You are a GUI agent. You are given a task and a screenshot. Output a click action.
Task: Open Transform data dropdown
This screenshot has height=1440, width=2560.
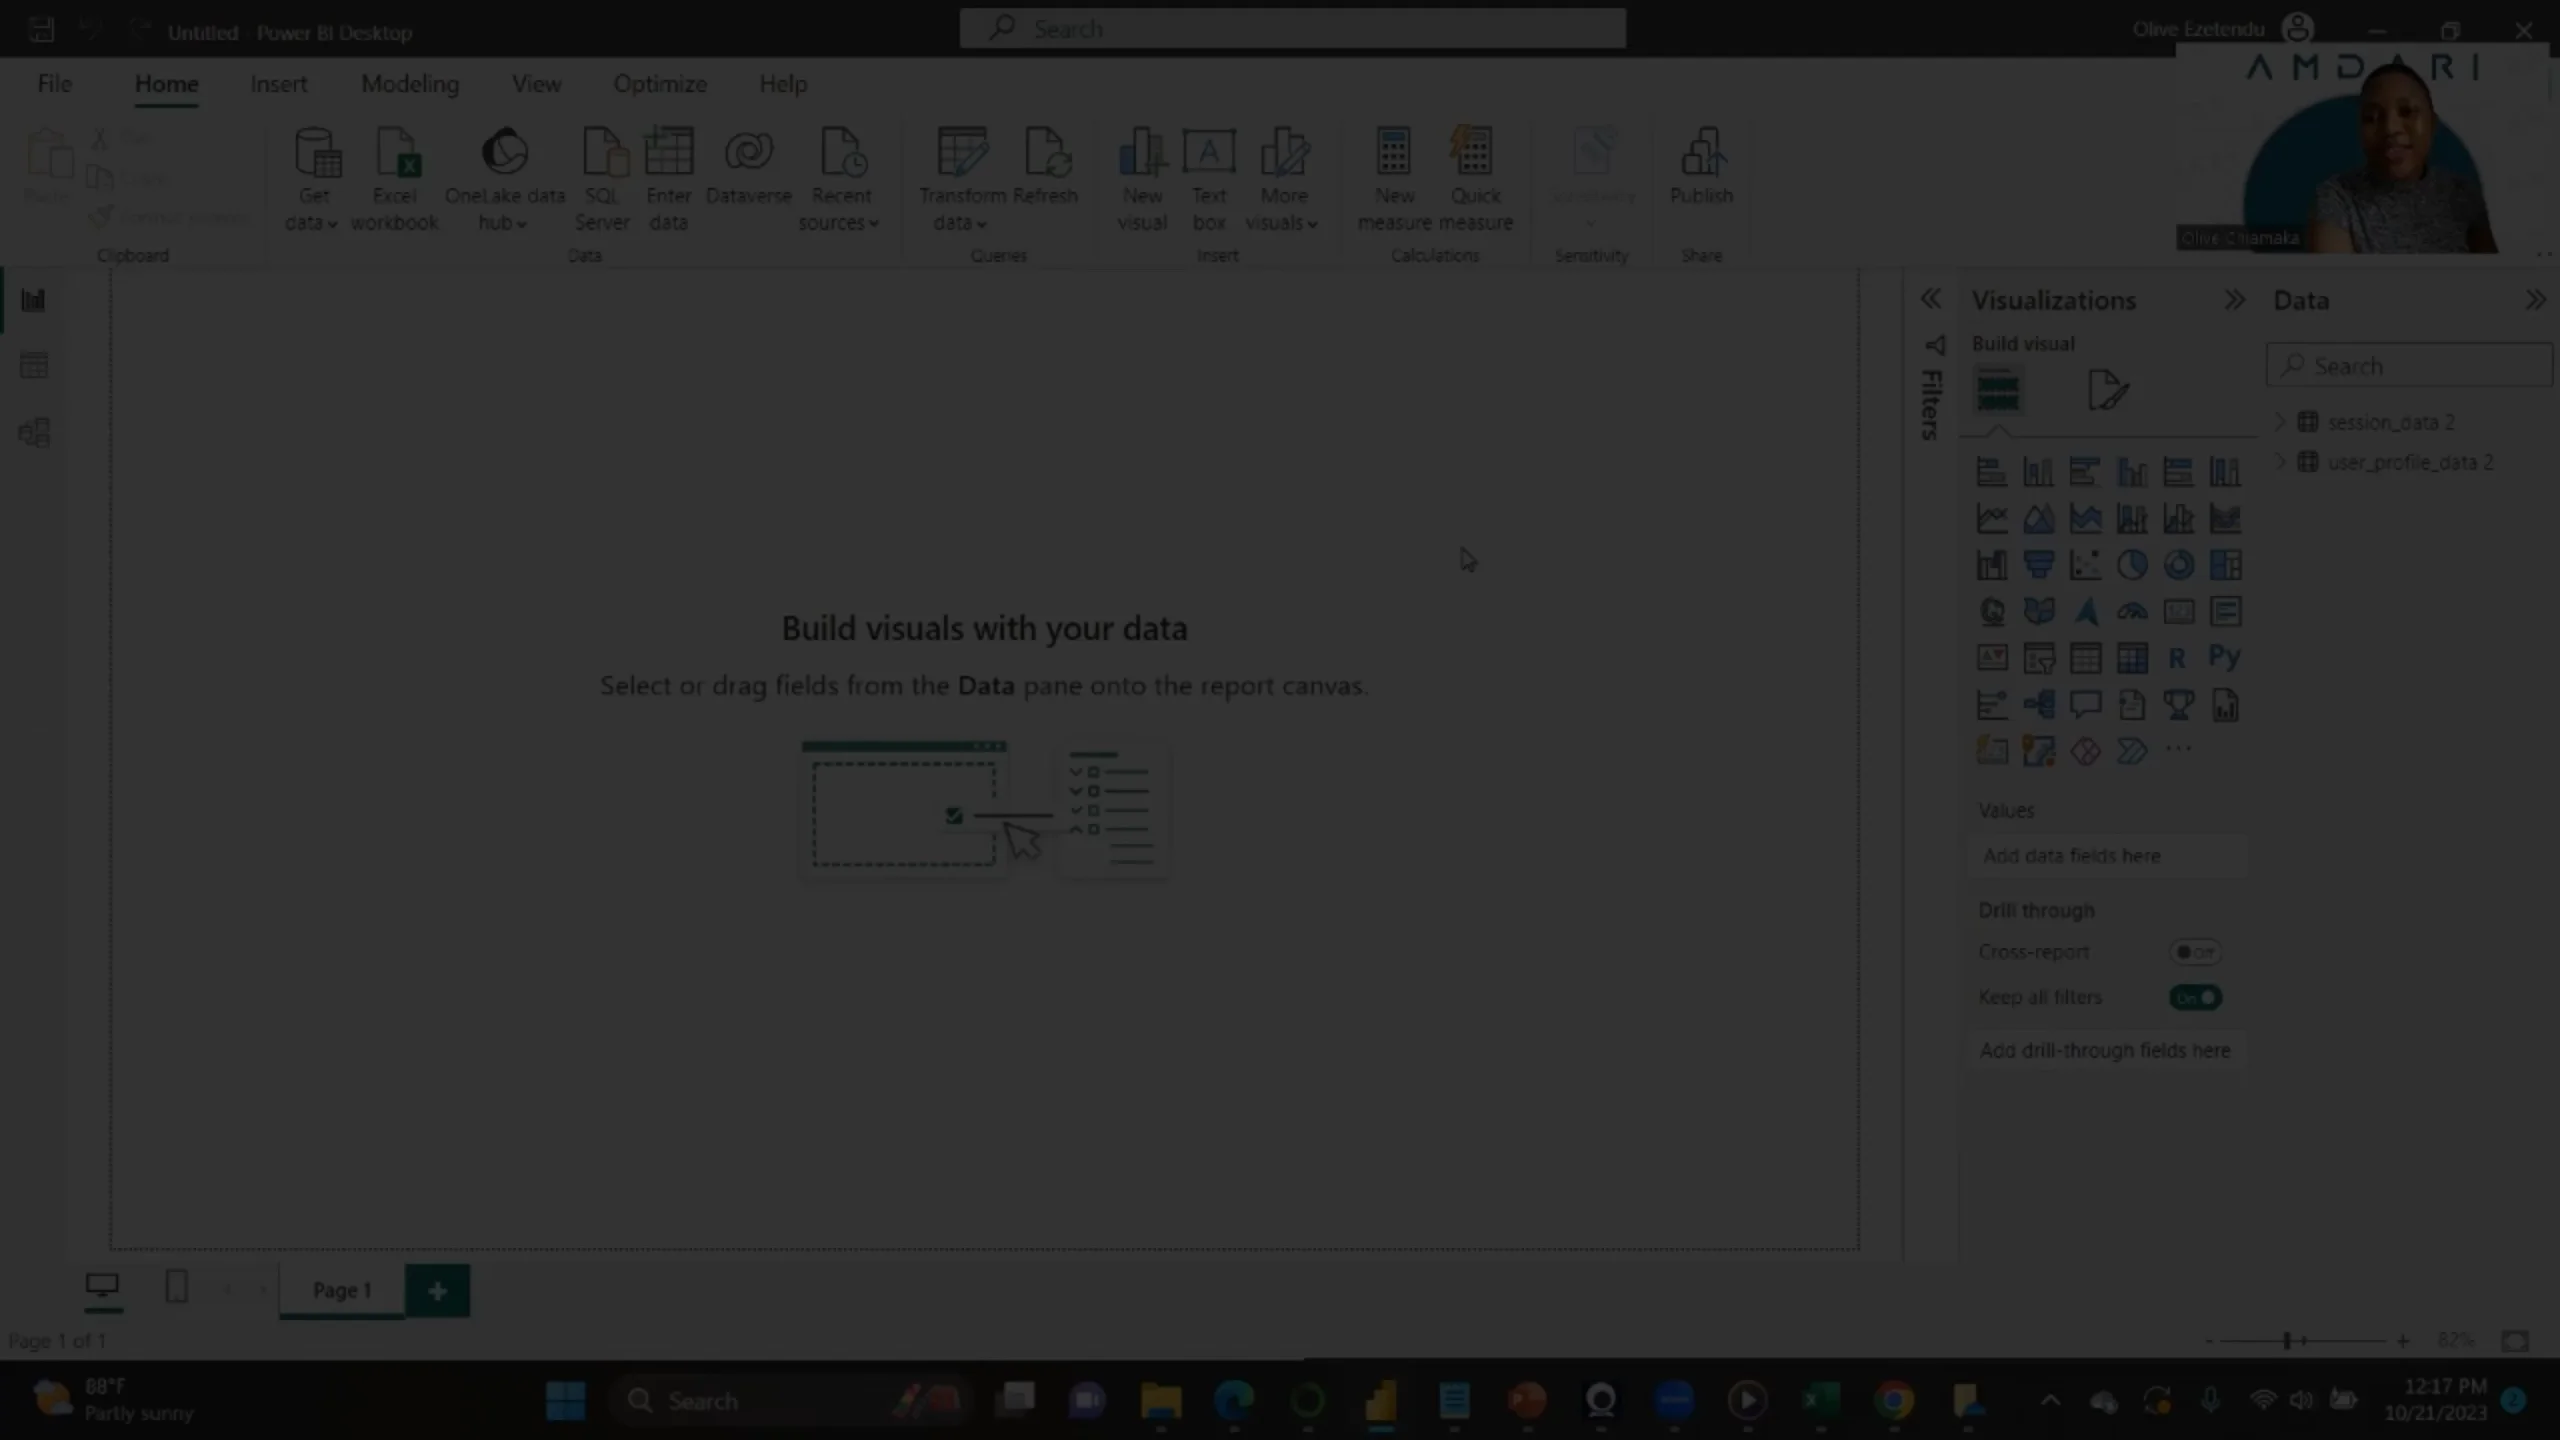(x=962, y=180)
